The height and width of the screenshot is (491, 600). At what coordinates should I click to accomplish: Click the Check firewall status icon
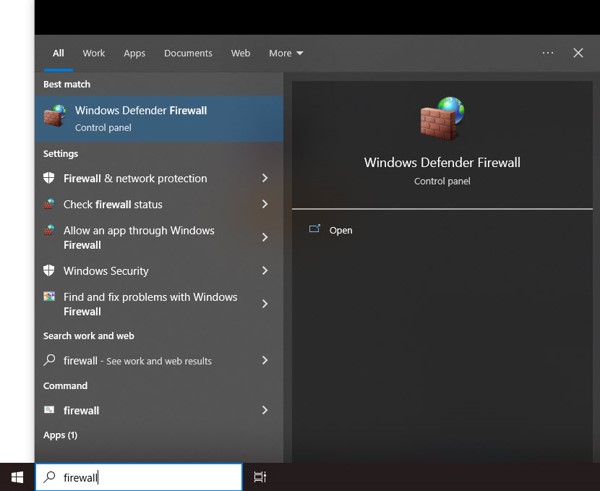pyautogui.click(x=49, y=204)
